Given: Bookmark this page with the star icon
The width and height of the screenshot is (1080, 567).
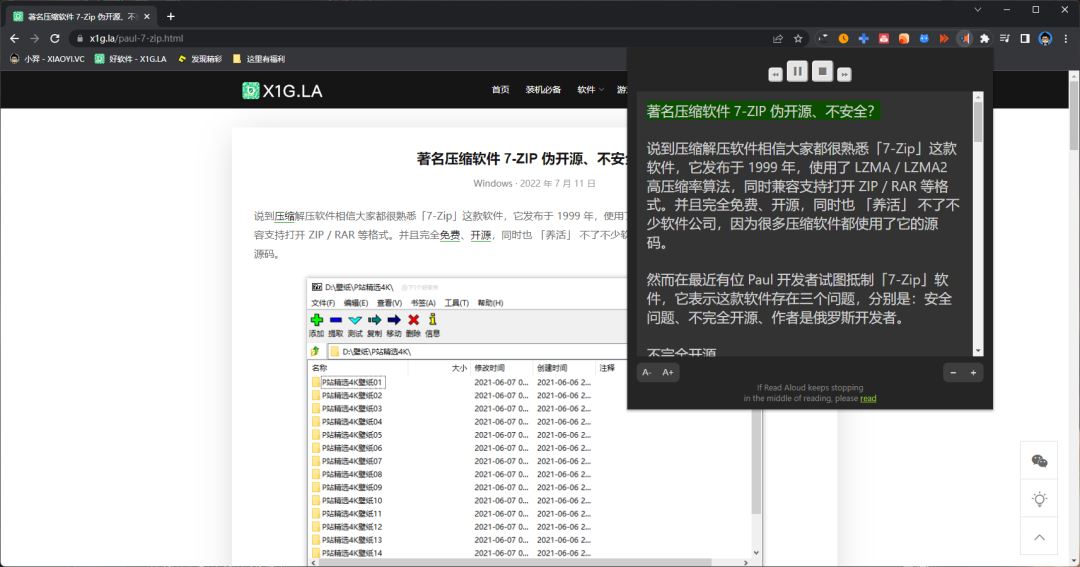Looking at the screenshot, I should pyautogui.click(x=798, y=39).
